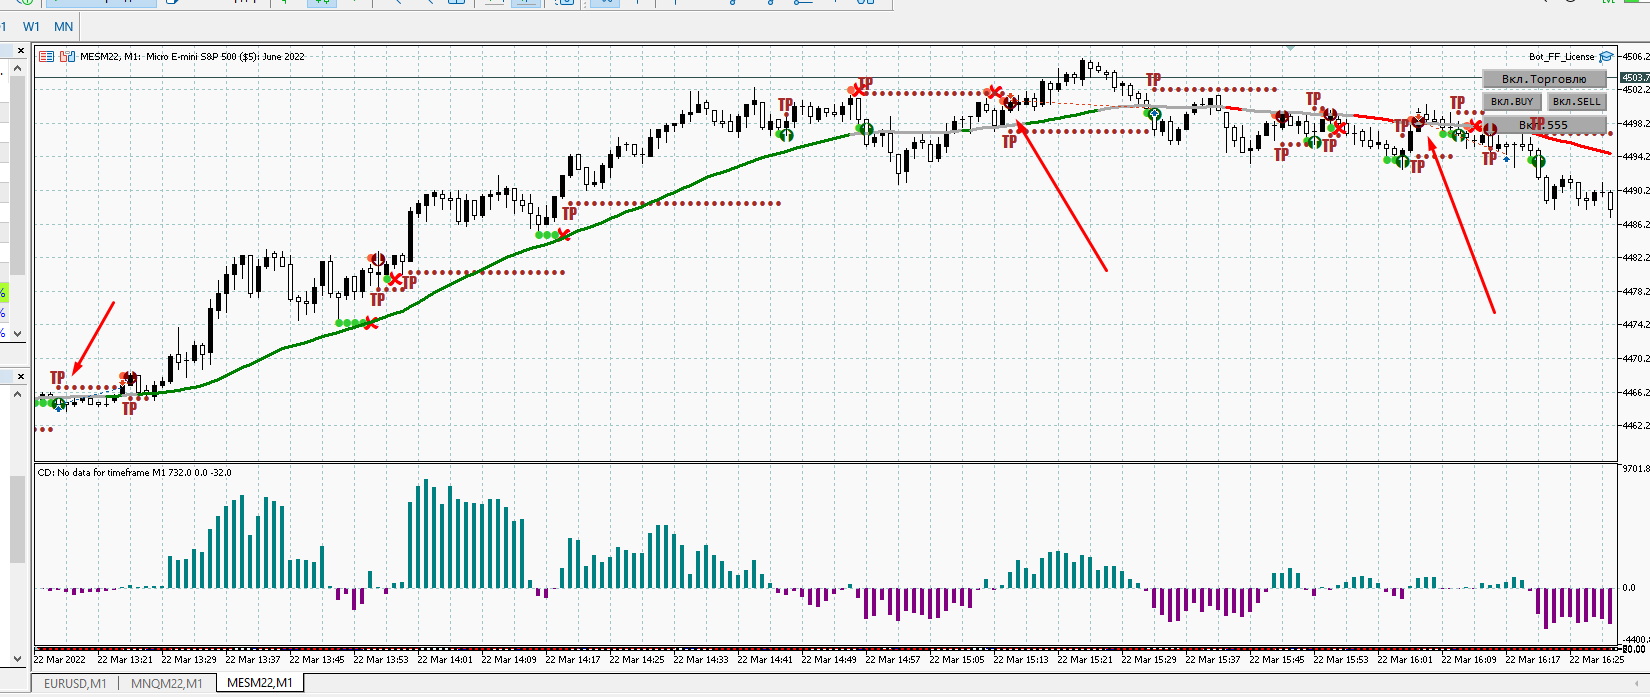Open the Depth of Market chart icon

68,57
